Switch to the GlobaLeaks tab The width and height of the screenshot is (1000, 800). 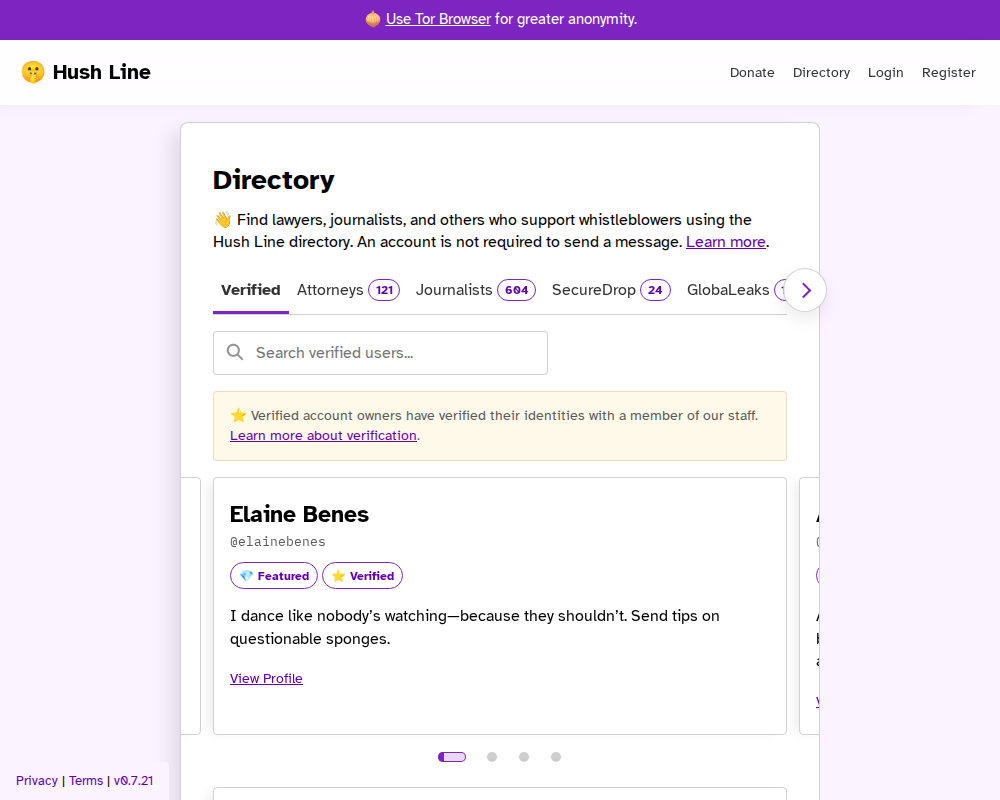coord(728,290)
